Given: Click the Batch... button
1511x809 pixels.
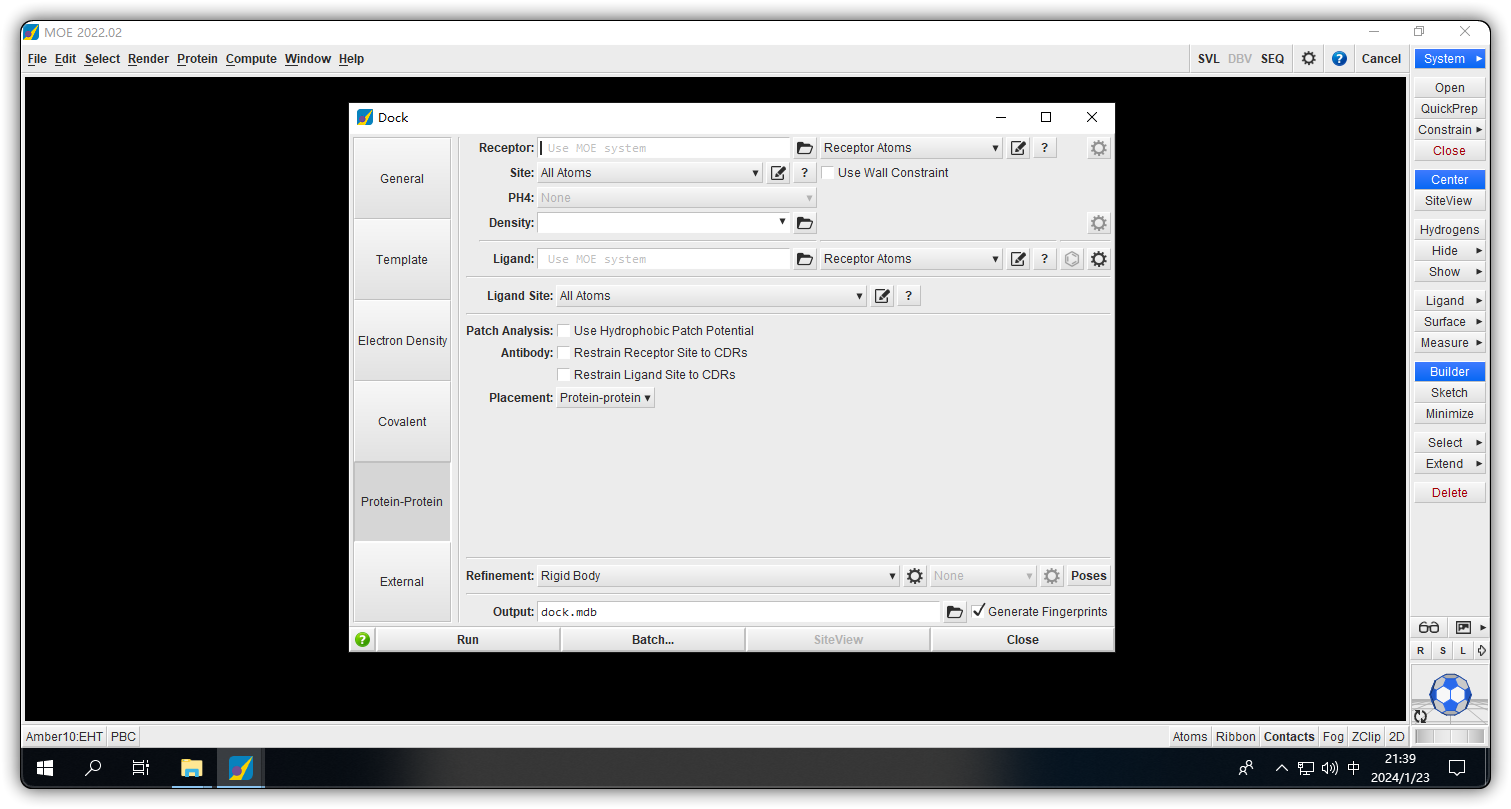Looking at the screenshot, I should (653, 640).
